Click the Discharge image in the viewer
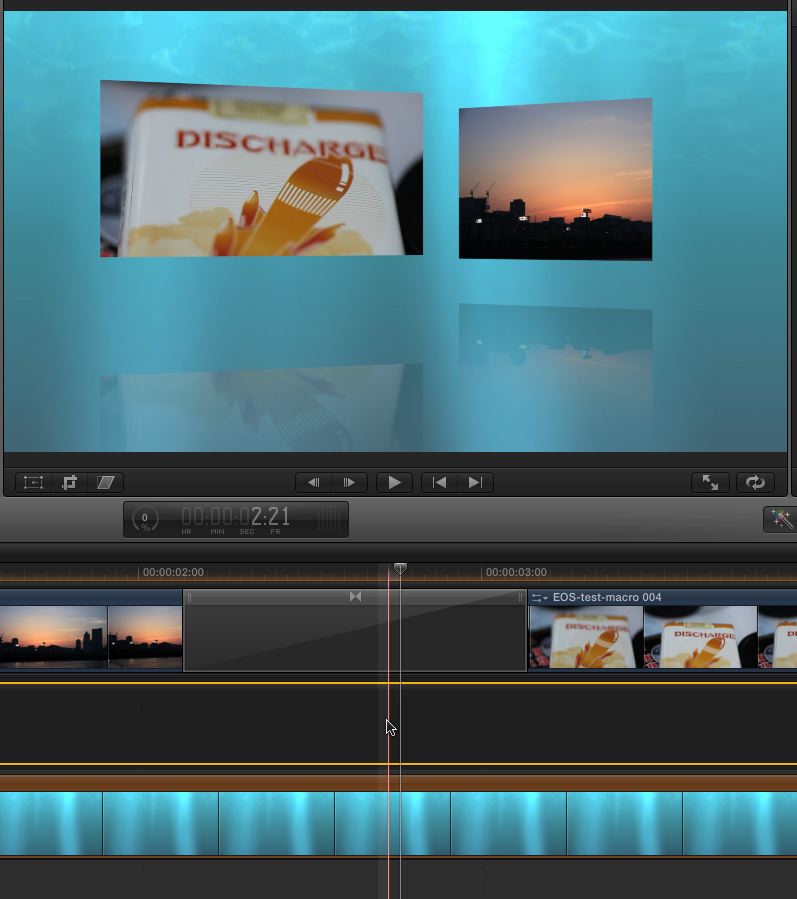 [x=261, y=169]
